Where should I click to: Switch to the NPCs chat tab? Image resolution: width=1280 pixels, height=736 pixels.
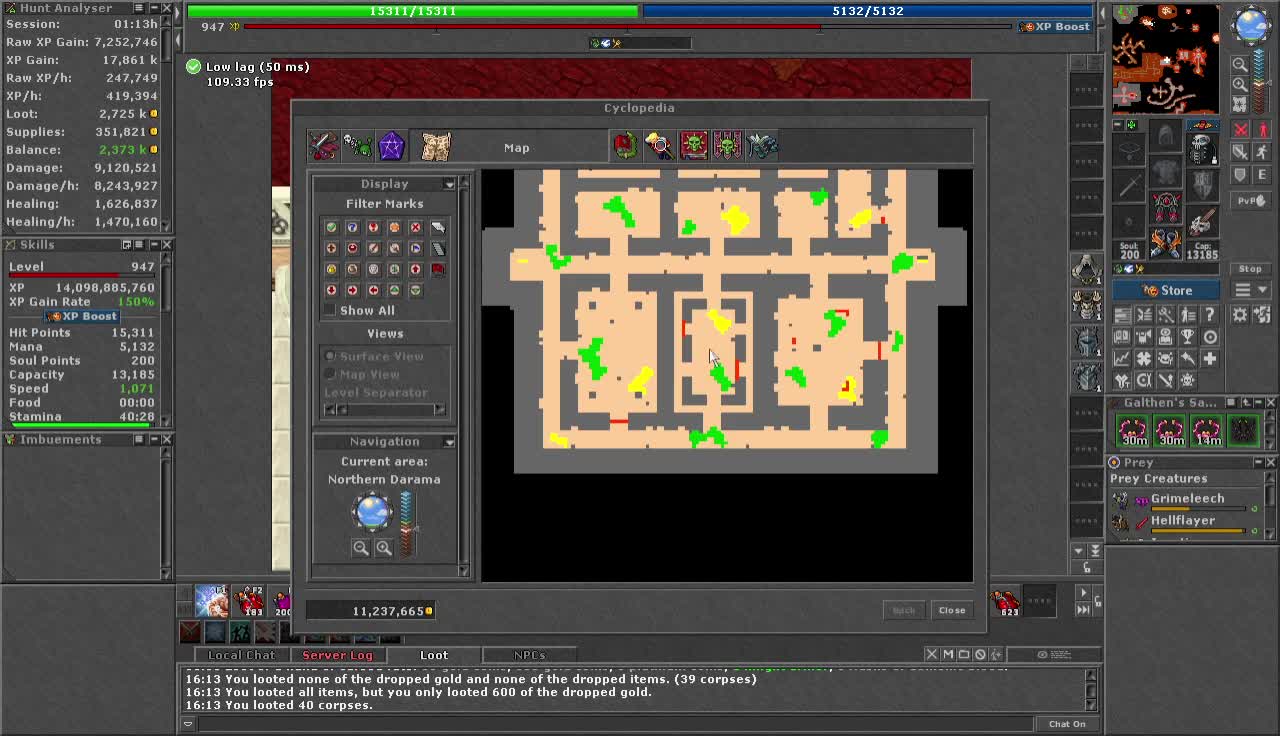(530, 655)
